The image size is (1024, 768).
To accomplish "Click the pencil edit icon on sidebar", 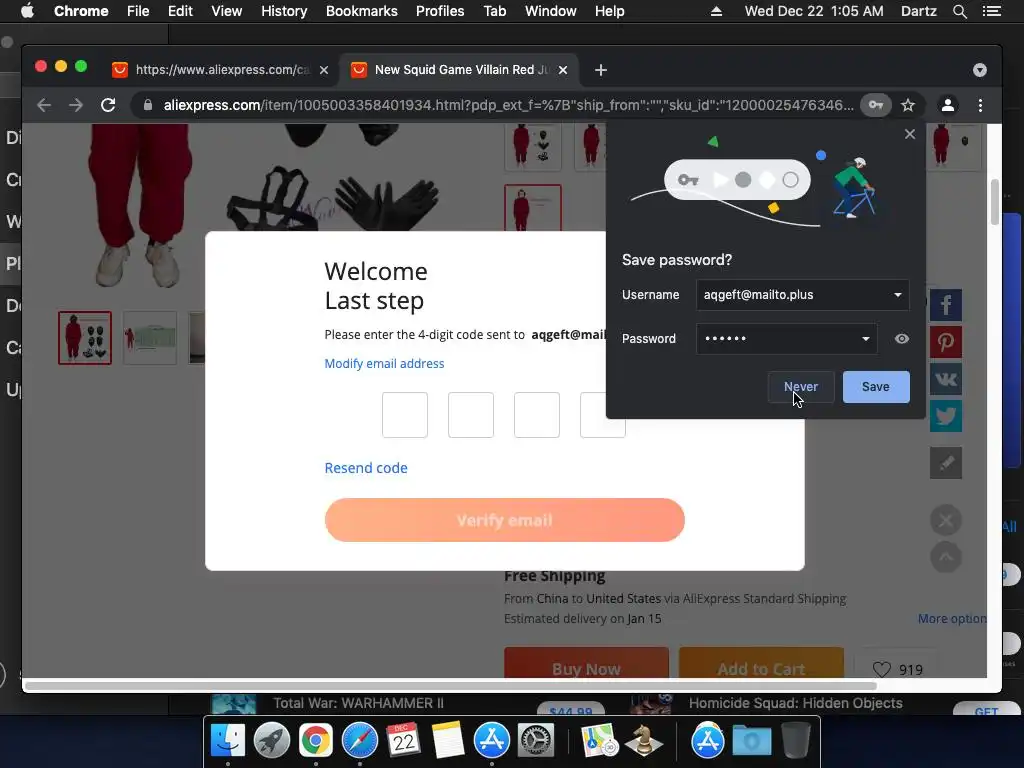I will tap(946, 463).
